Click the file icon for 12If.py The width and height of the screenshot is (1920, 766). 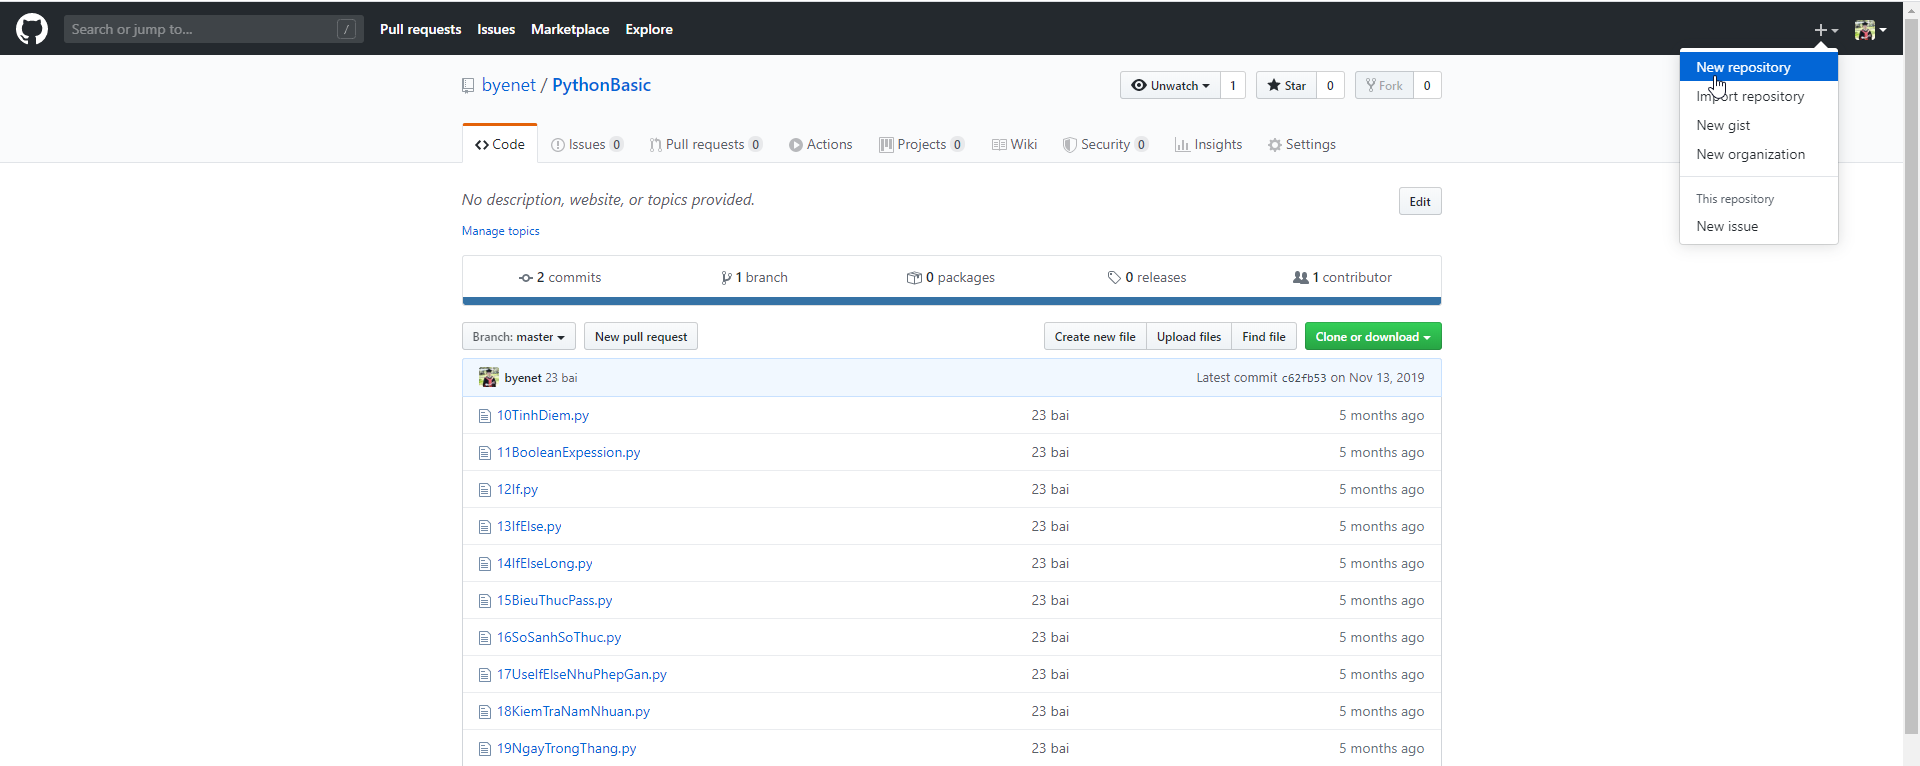coord(485,490)
